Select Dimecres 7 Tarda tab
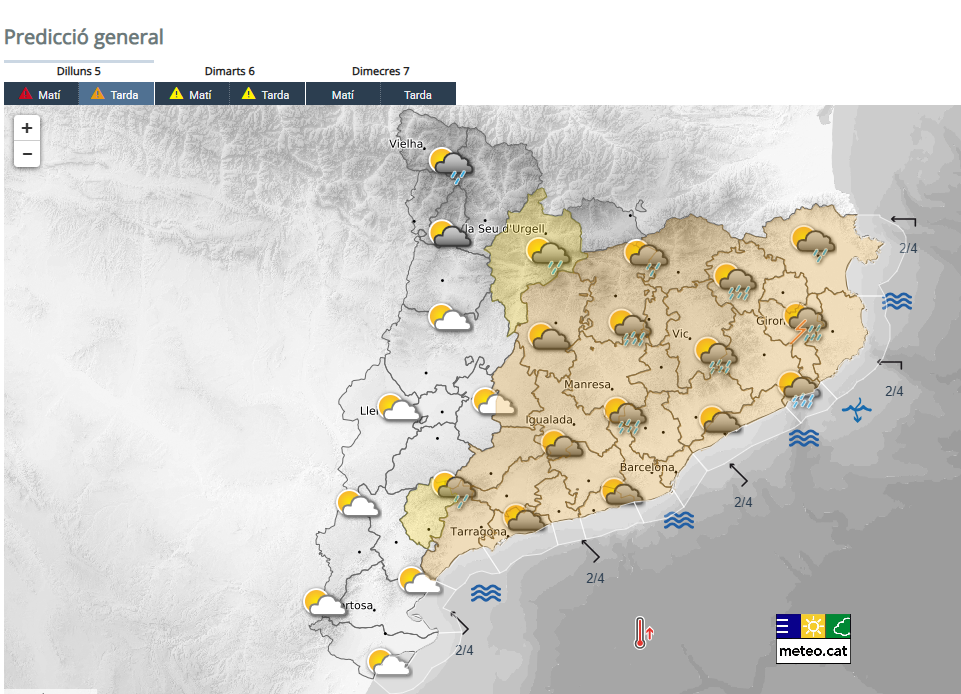 418,94
